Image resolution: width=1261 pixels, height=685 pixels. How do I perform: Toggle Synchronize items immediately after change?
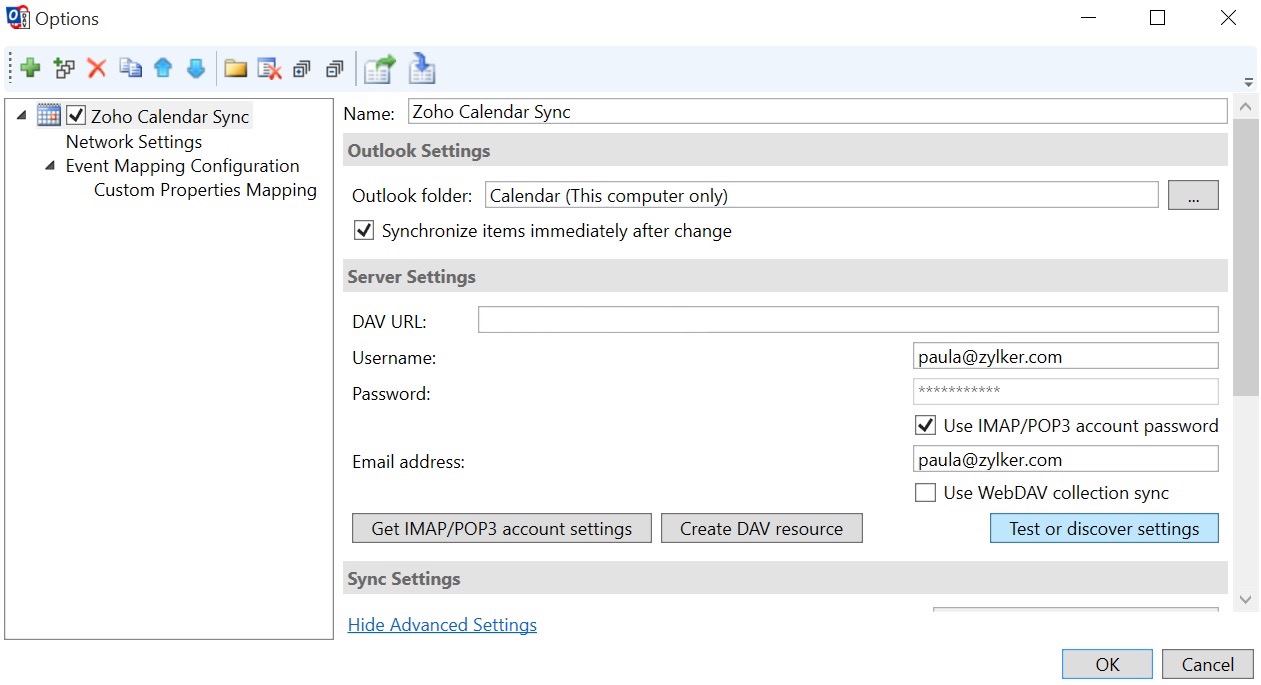364,231
